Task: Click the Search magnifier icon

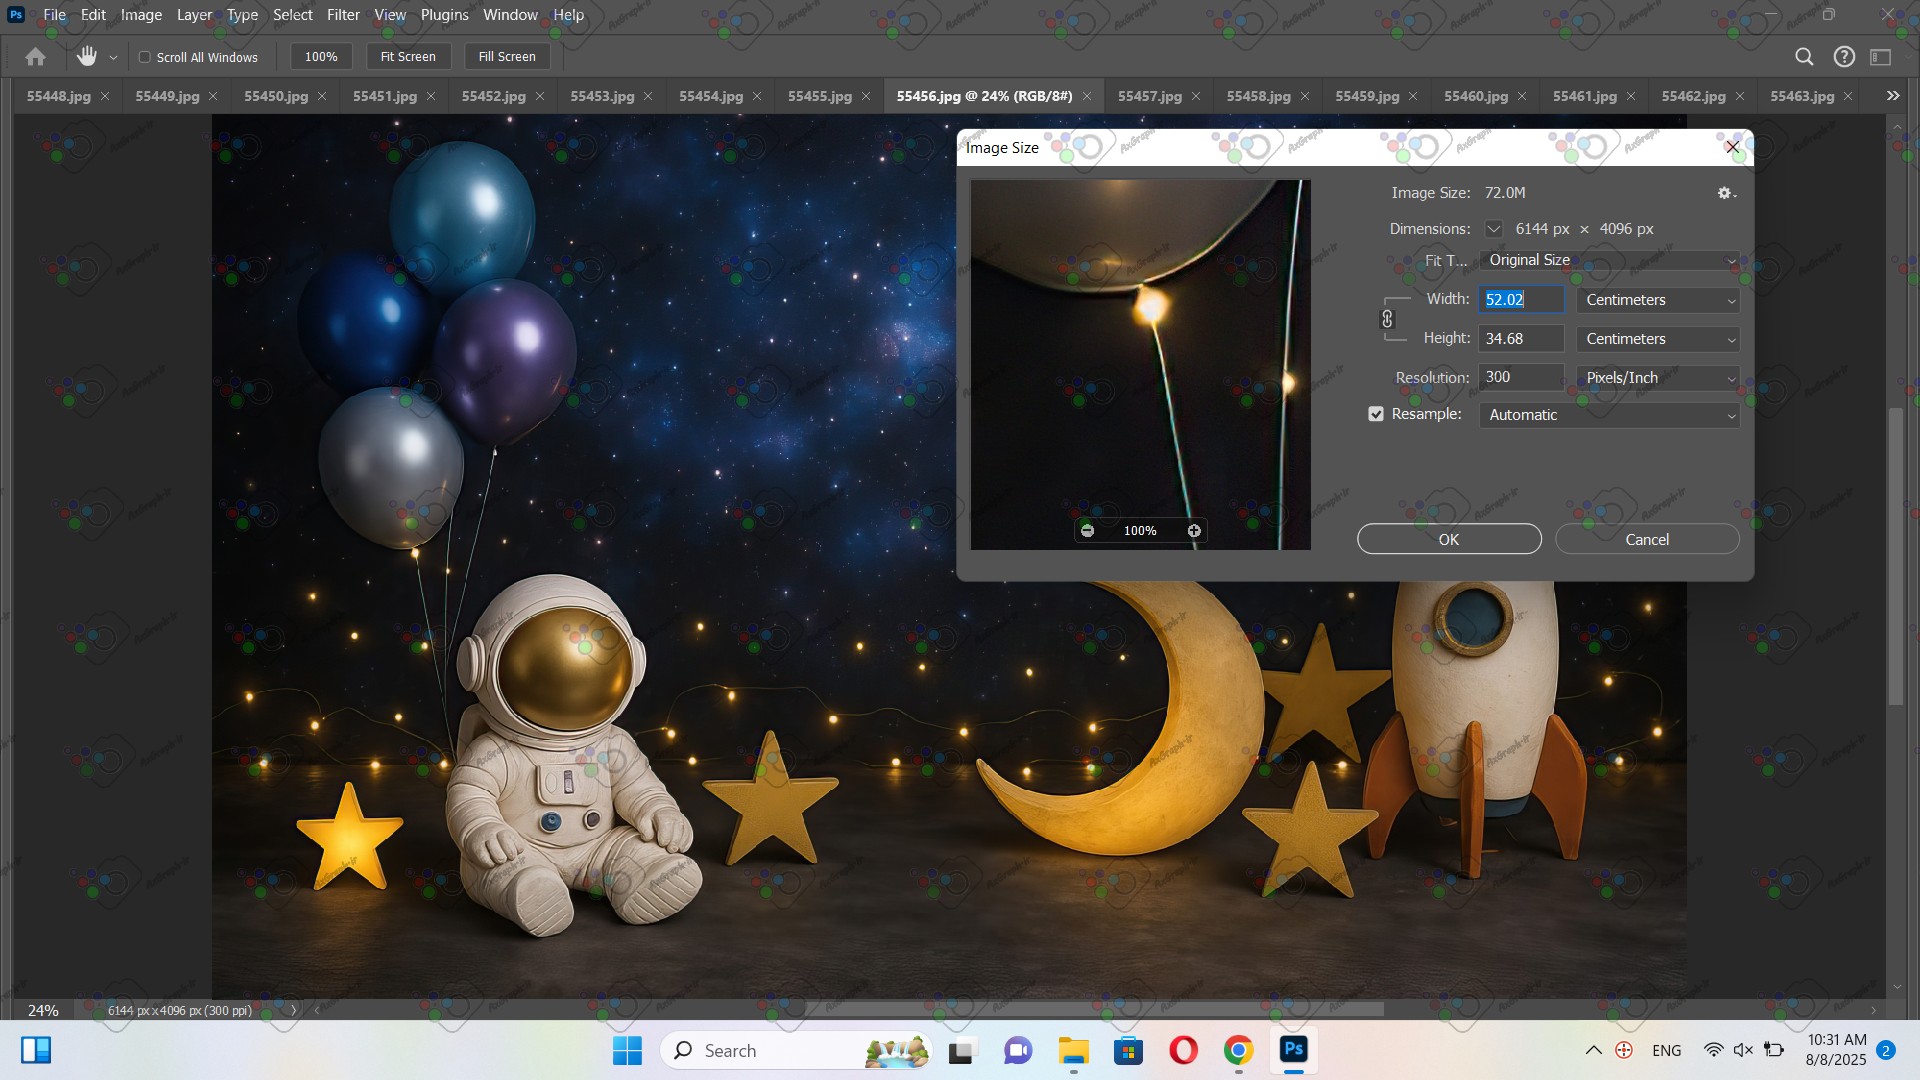Action: click(1804, 57)
